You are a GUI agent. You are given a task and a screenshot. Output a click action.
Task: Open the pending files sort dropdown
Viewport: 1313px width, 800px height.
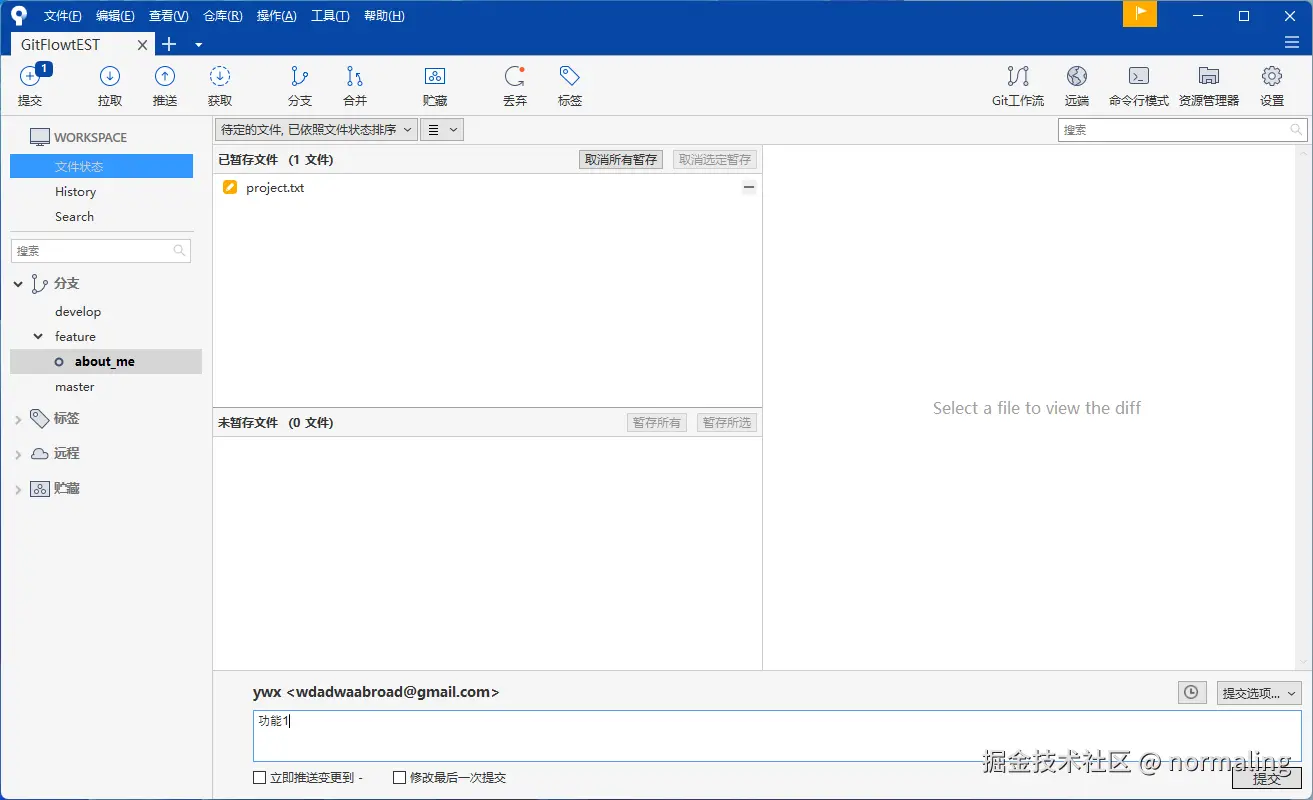[x=316, y=130]
